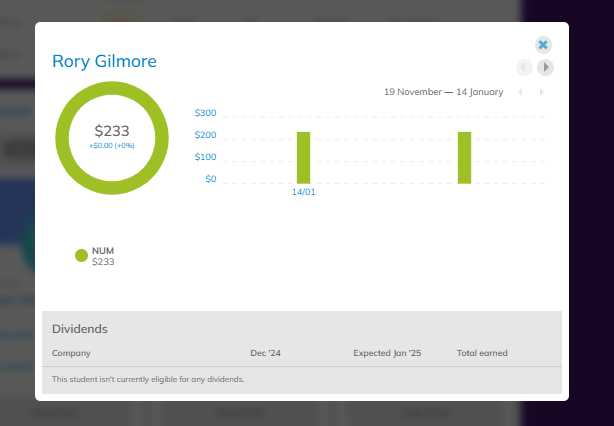This screenshot has width=614, height=426.
Task: Click the green bar above 14/01
Action: click(x=303, y=158)
